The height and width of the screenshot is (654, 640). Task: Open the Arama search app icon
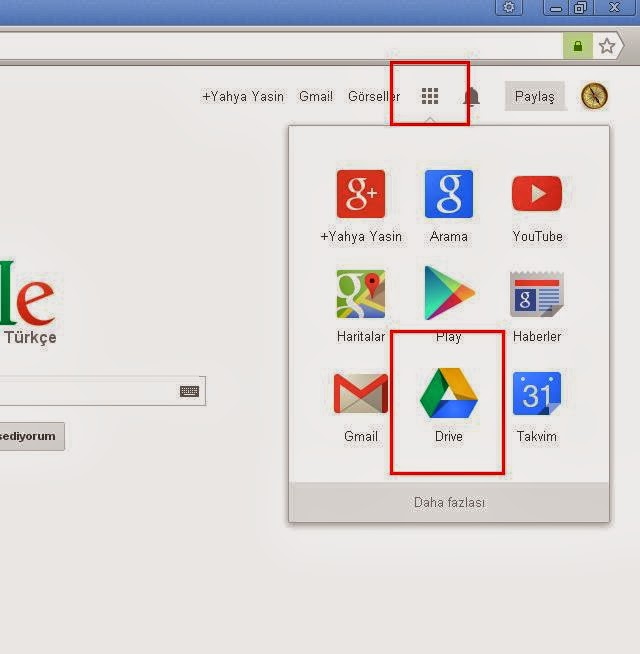pyautogui.click(x=449, y=194)
